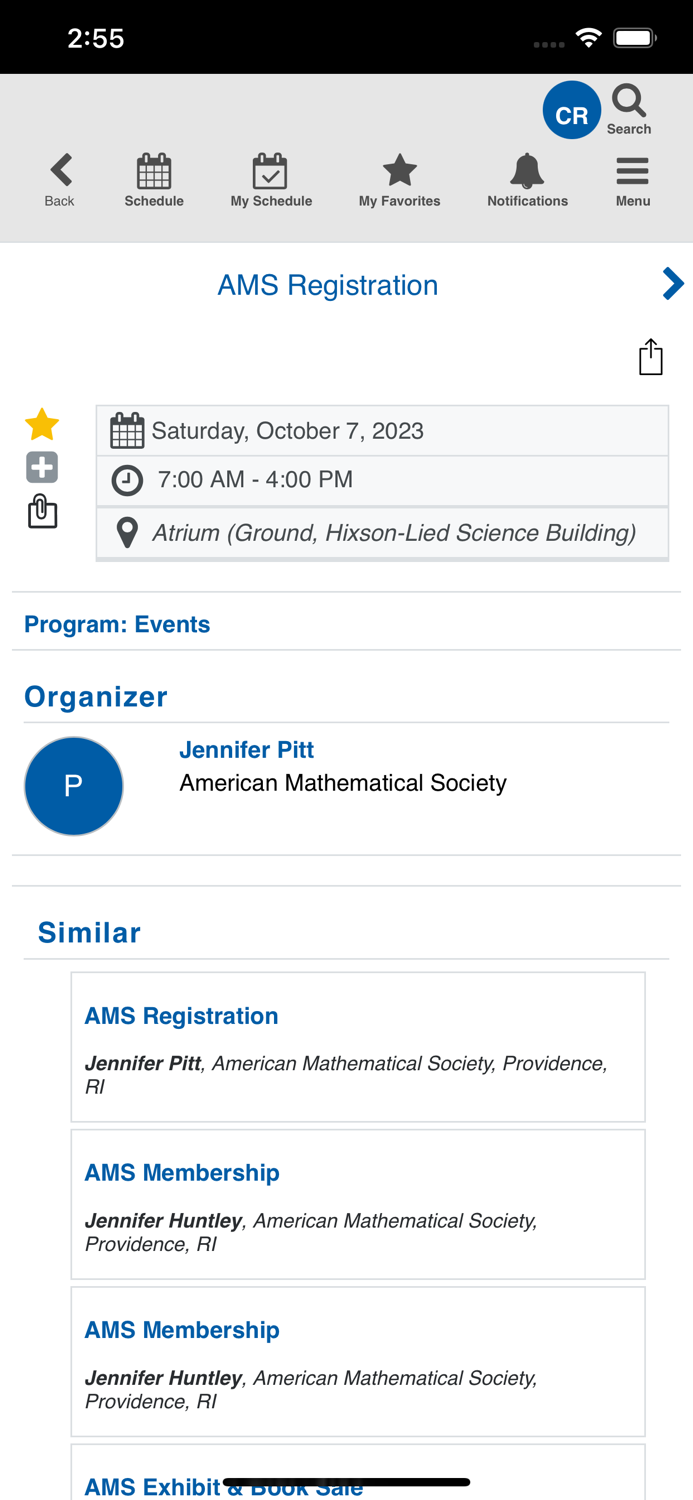The image size is (693, 1500).
Task: Check Notifications
Action: tap(527, 178)
